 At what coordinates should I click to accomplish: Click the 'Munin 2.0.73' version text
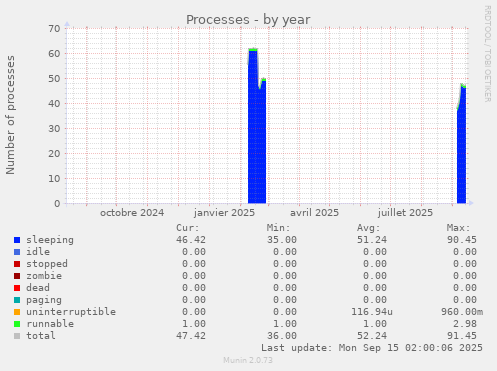click(248, 360)
